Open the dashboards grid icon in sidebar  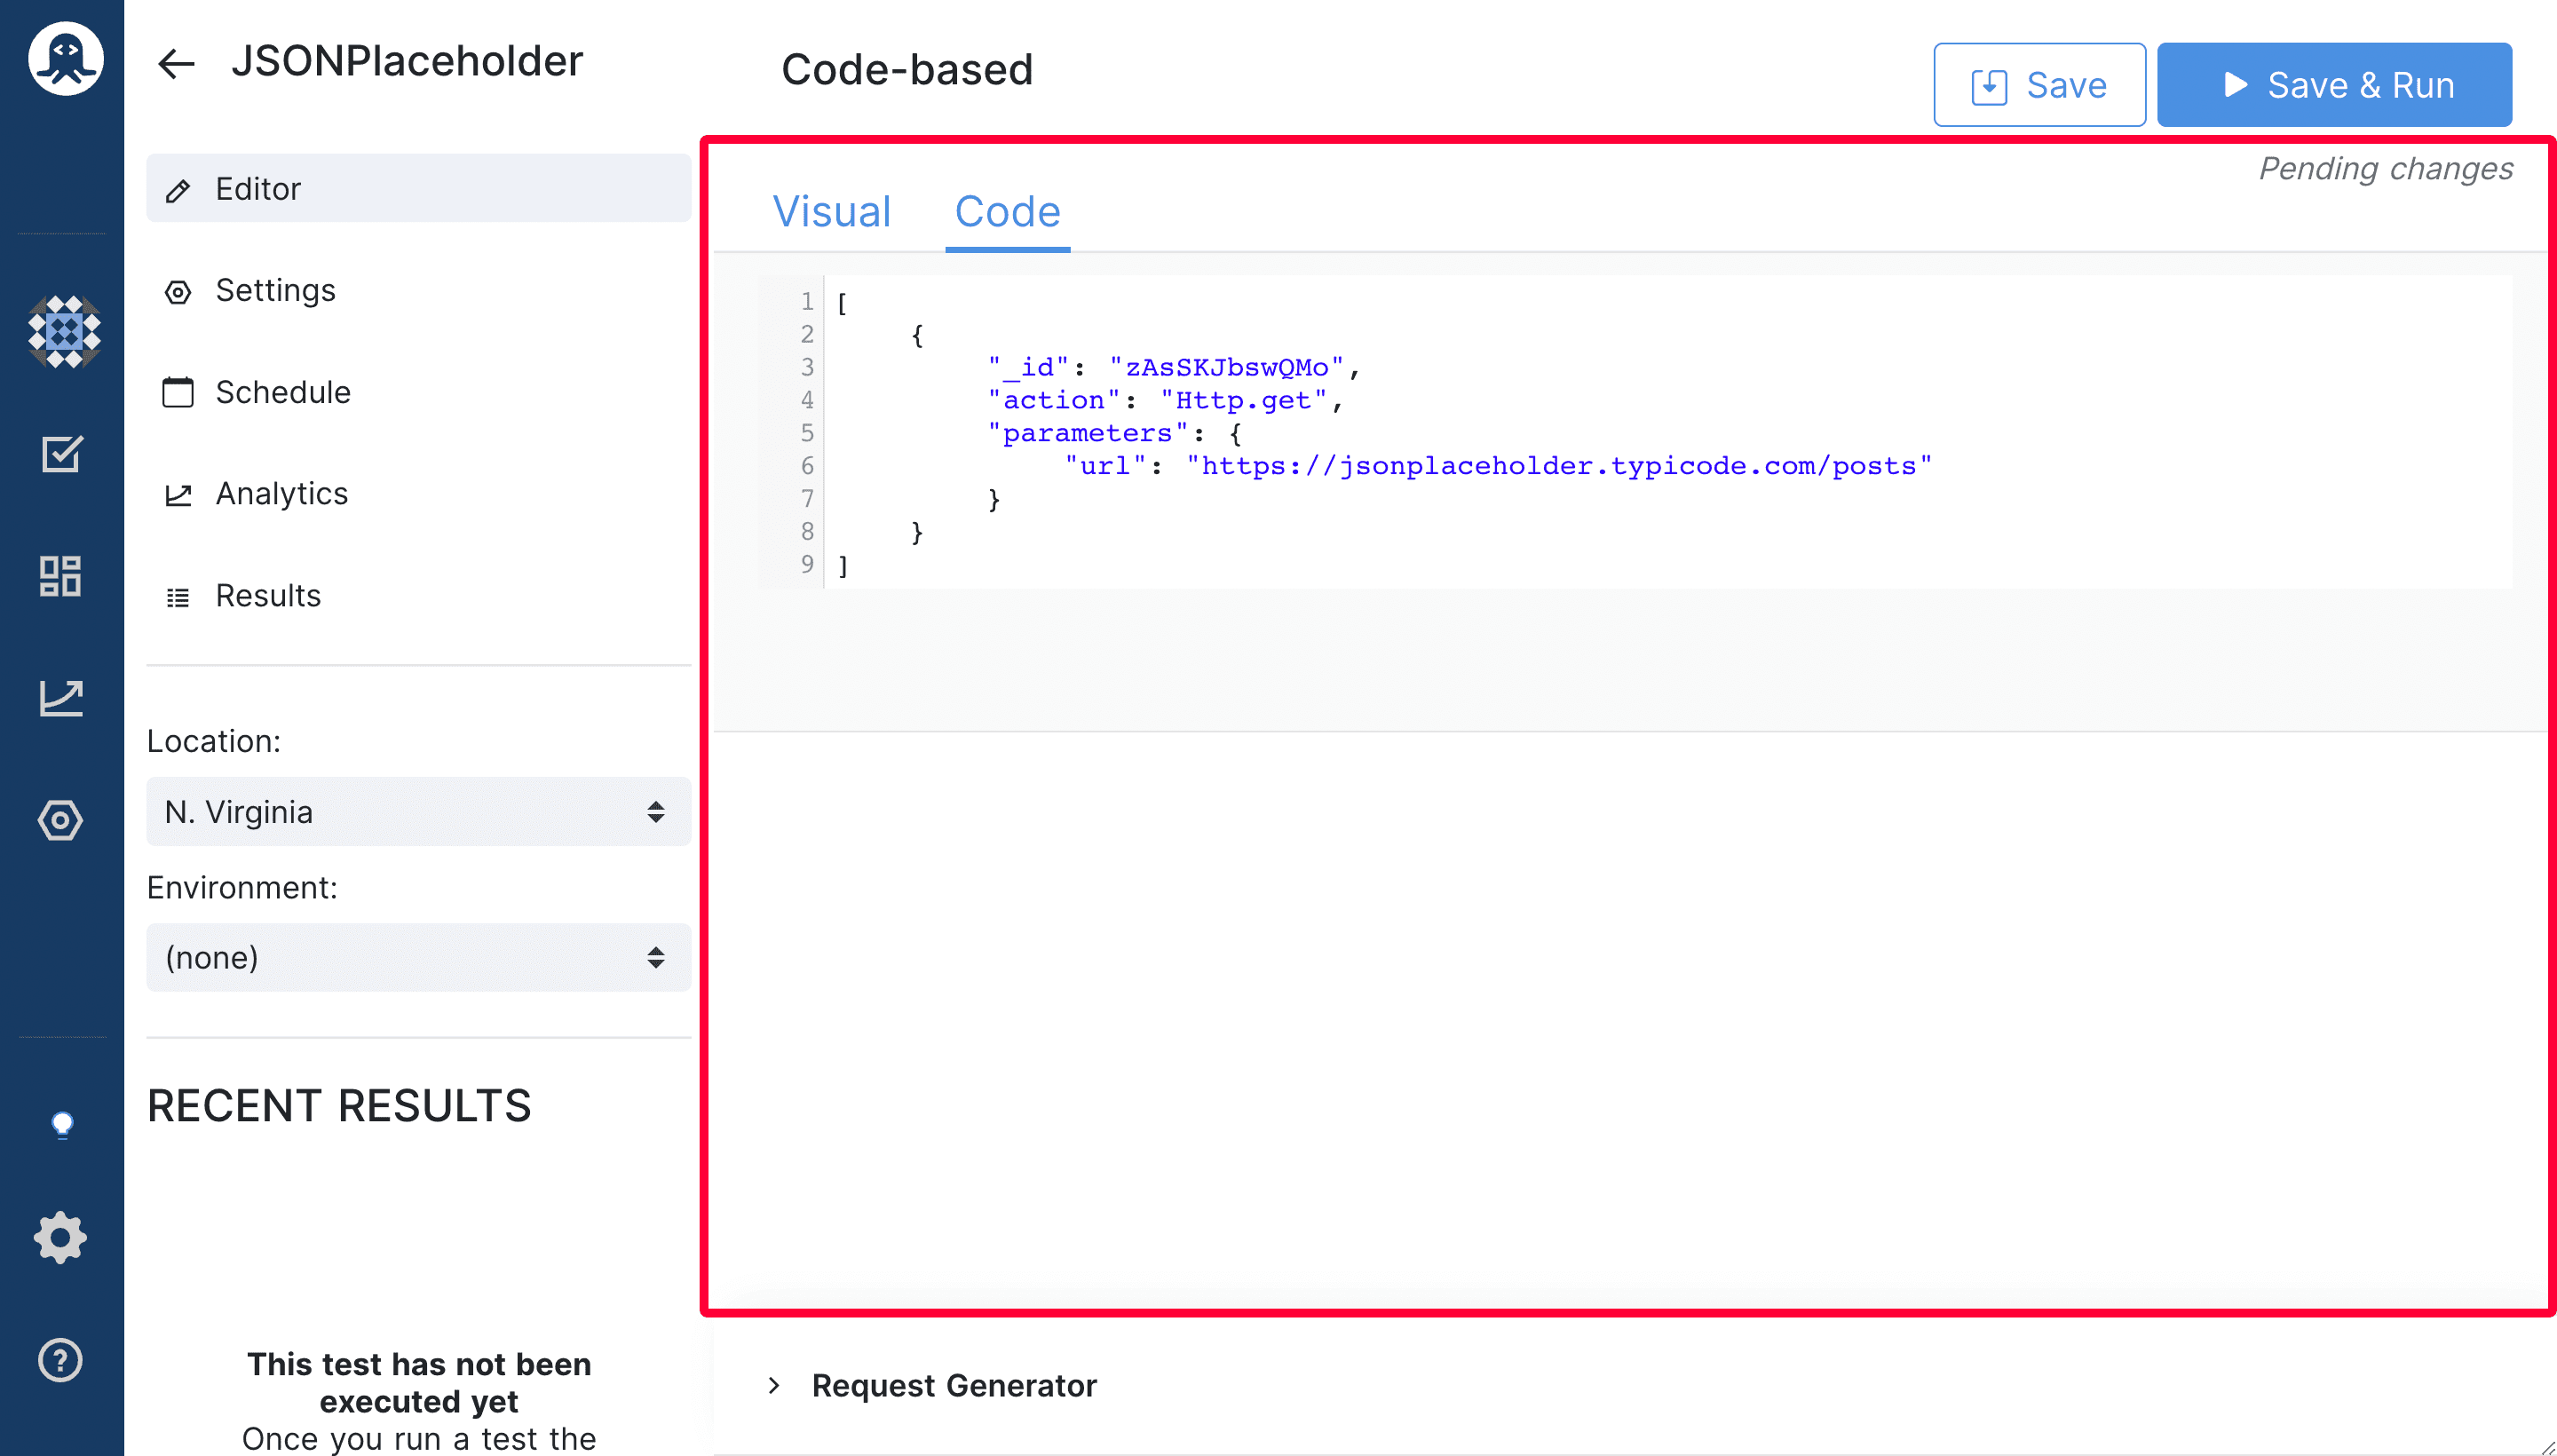[x=60, y=576]
